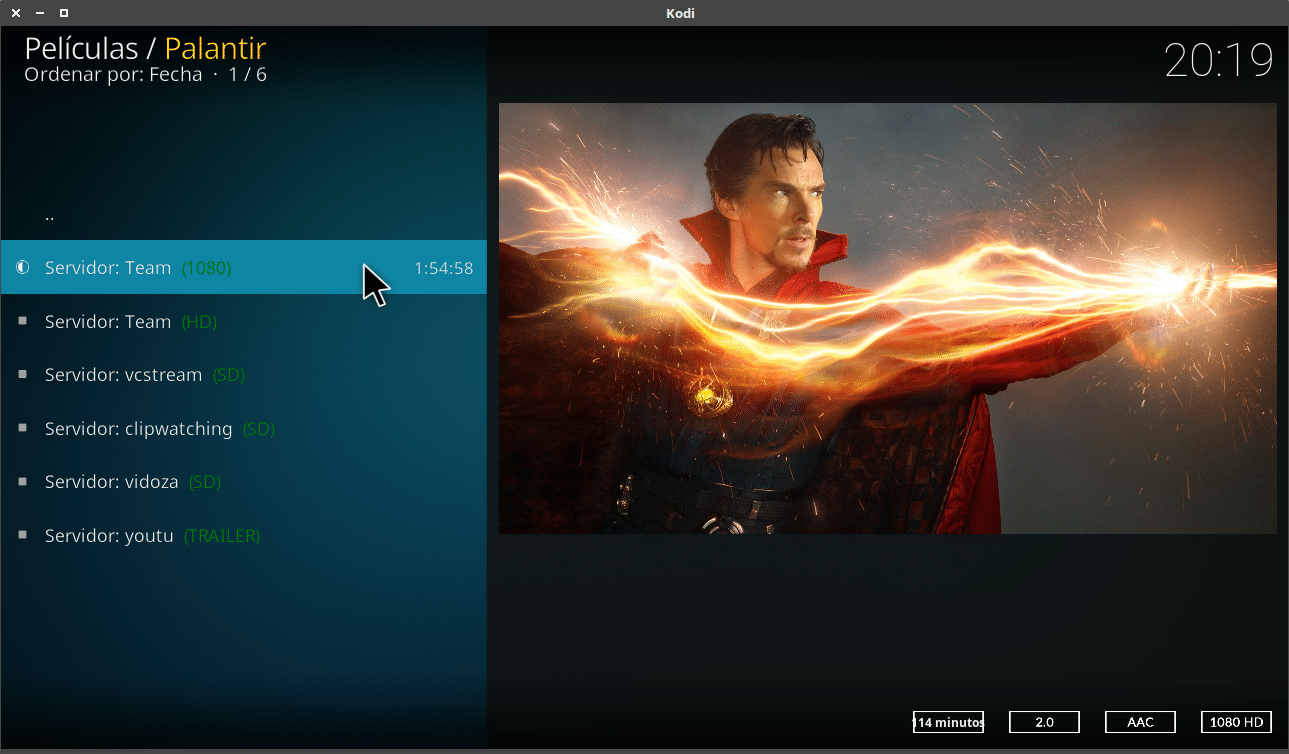Click the 'Ordenar por: Fecha' sort label

tap(113, 75)
